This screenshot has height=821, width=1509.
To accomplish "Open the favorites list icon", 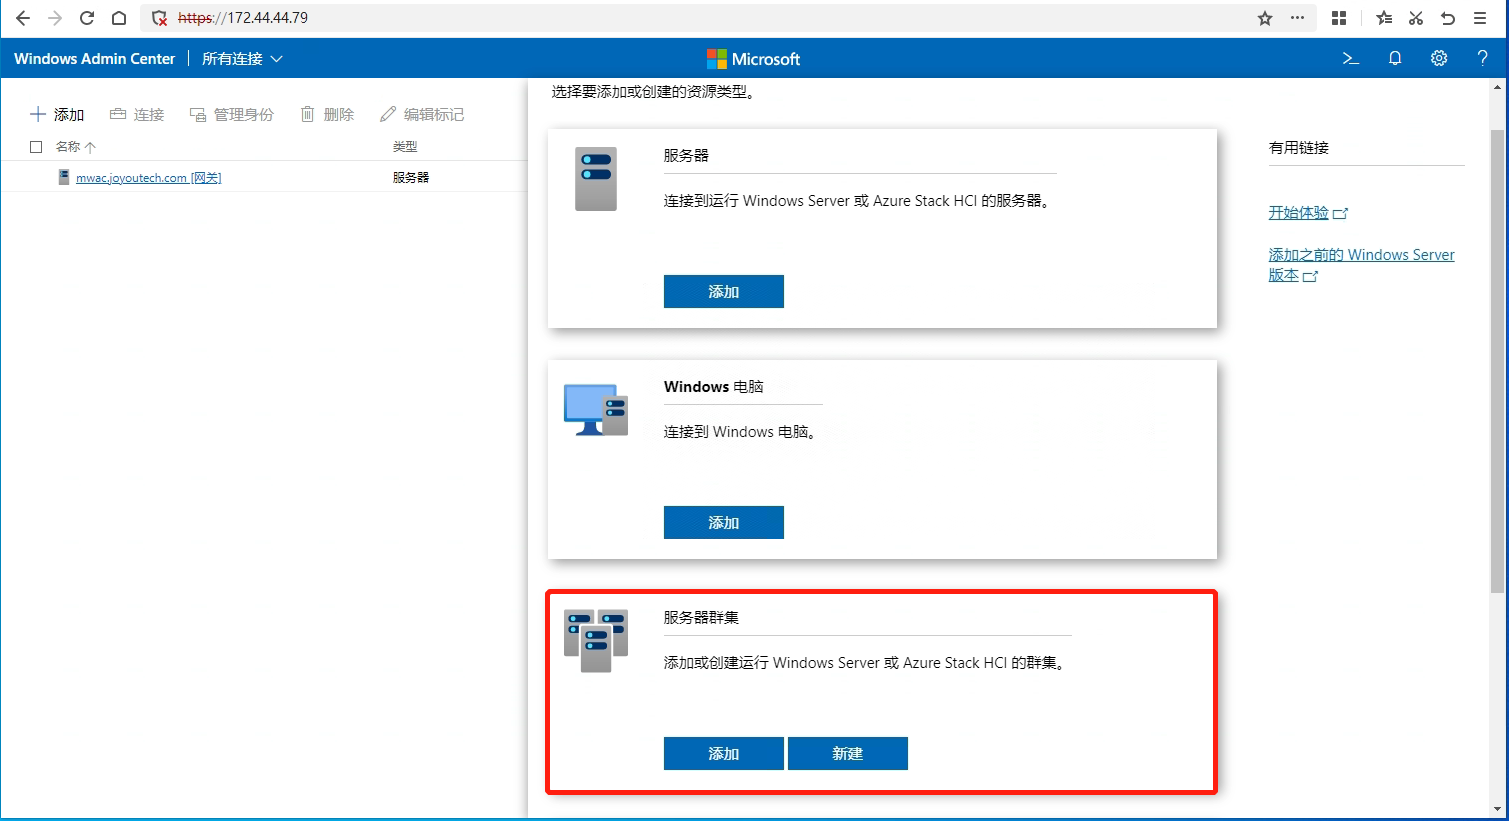I will click(1384, 18).
